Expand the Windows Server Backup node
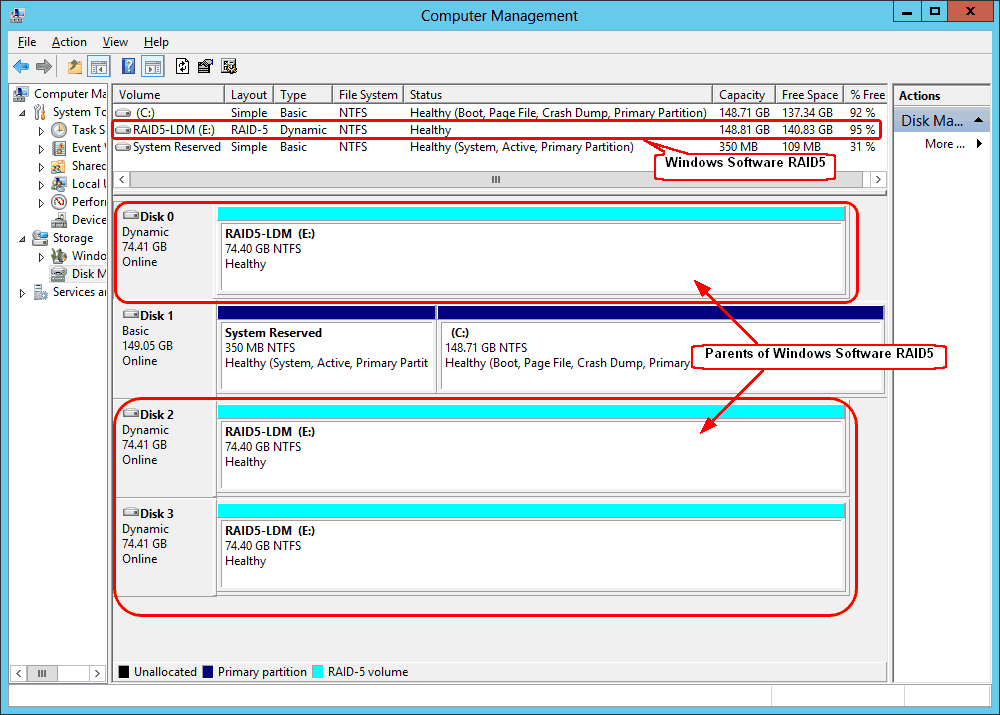The image size is (1000, 715). click(41, 256)
